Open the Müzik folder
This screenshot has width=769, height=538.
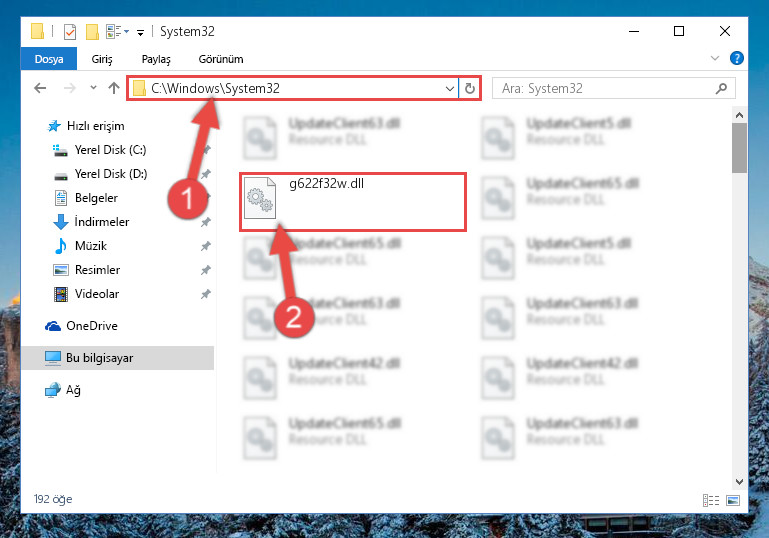pyautogui.click(x=80, y=246)
